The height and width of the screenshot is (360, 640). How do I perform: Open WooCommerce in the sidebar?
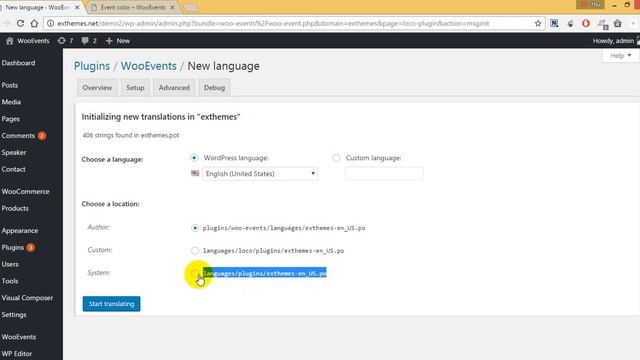(25, 191)
